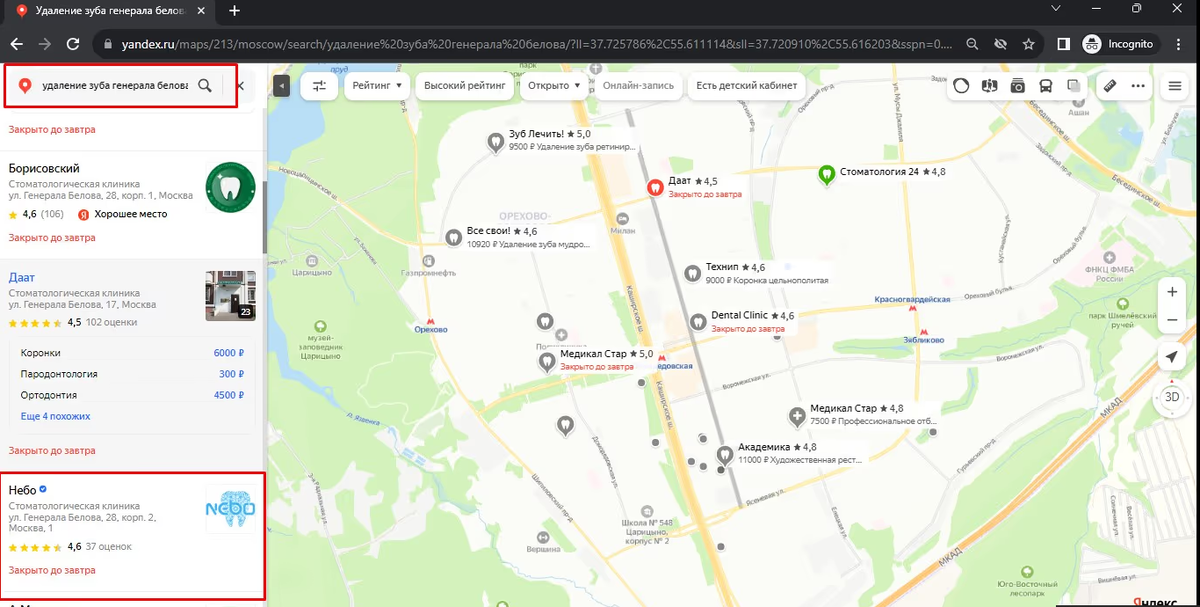
Task: Locate me with the arrow geolocation button
Action: (1171, 358)
